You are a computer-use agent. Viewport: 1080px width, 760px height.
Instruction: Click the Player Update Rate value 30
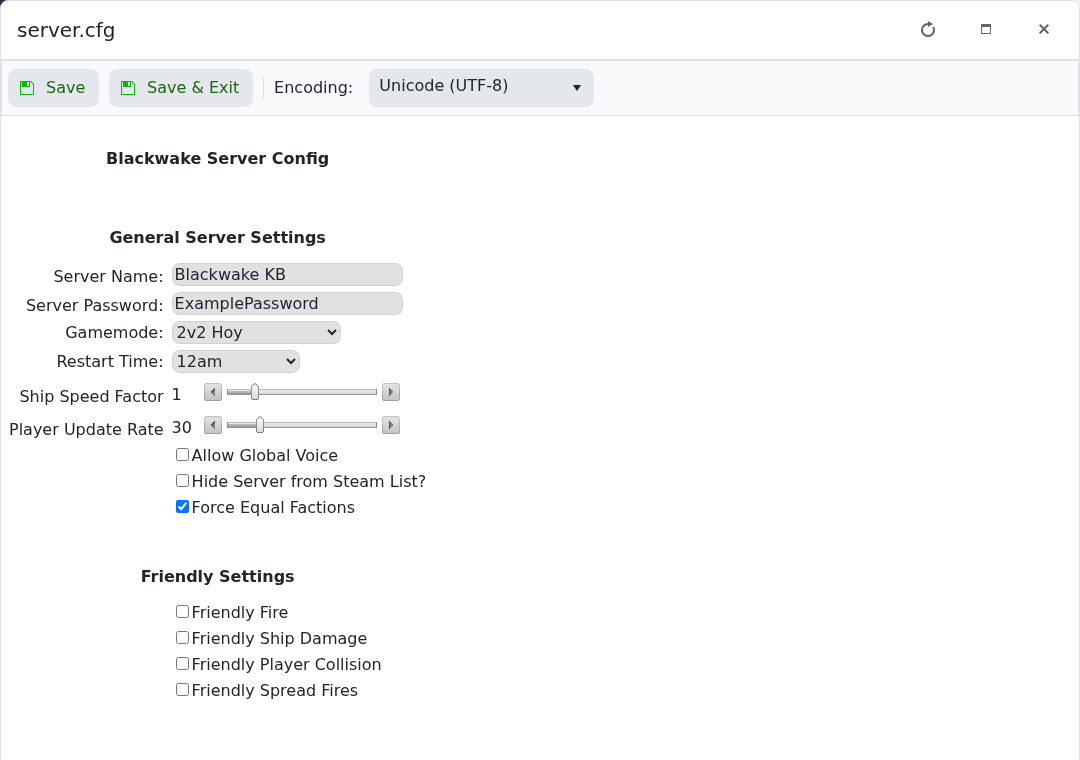pos(182,428)
